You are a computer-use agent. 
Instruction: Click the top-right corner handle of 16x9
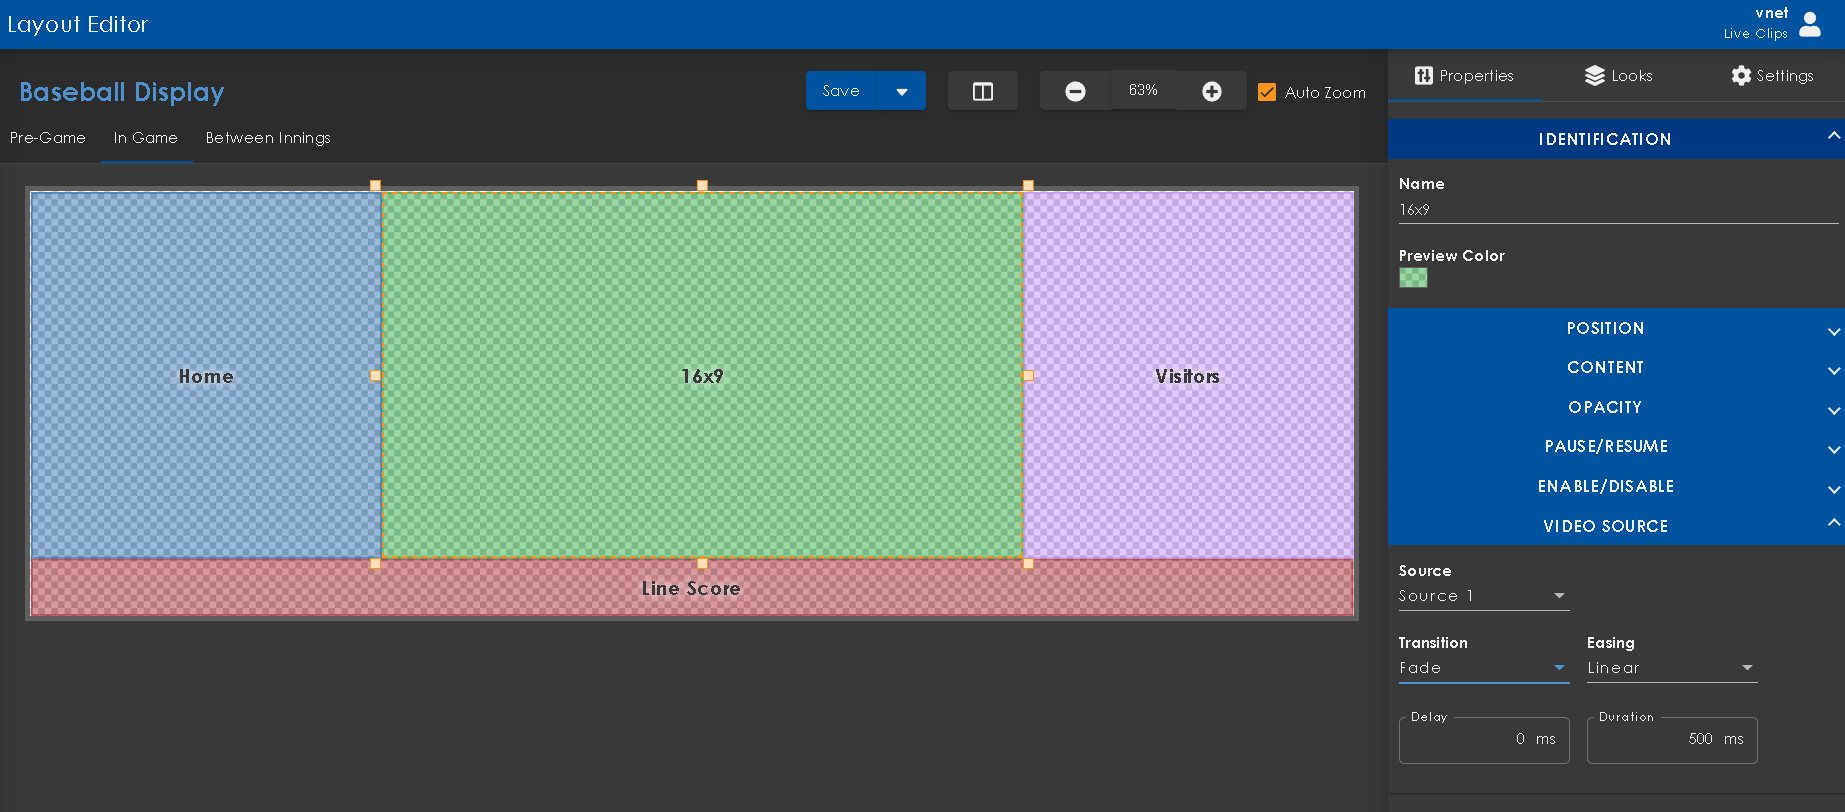pyautogui.click(x=1028, y=186)
